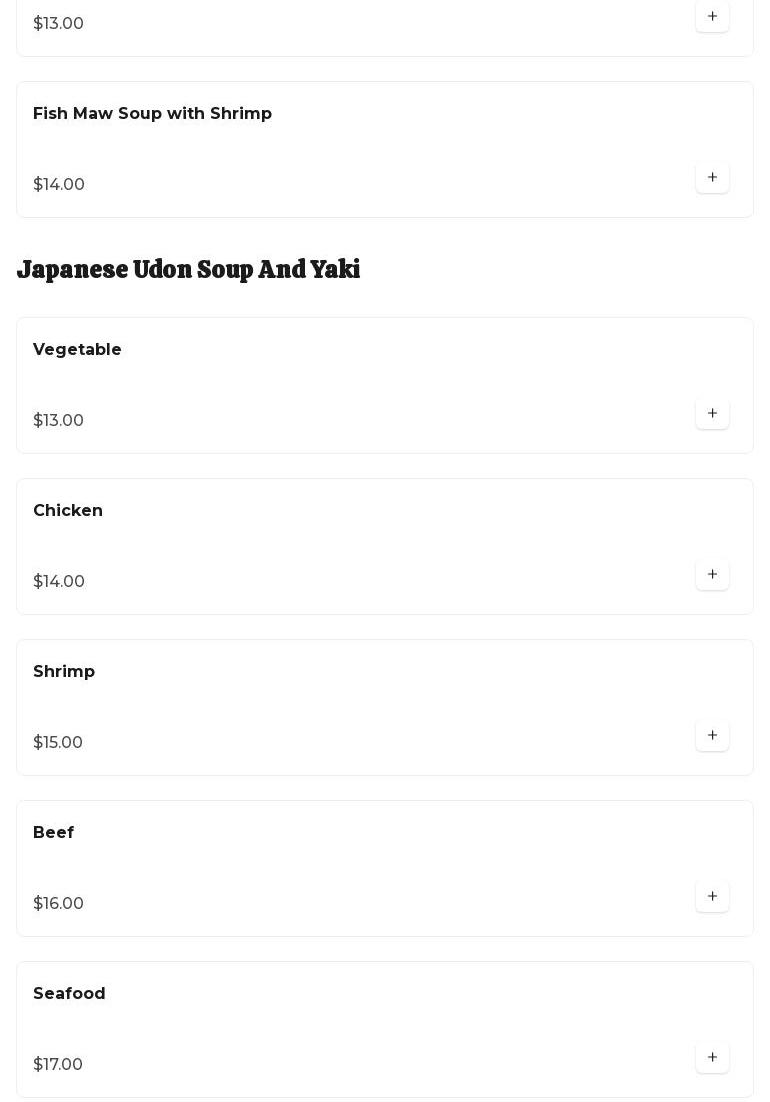Viewport: 770px width, 1102px height.
Task: Click the $15.00 price of Shrimp udon
Action: [x=58, y=743]
